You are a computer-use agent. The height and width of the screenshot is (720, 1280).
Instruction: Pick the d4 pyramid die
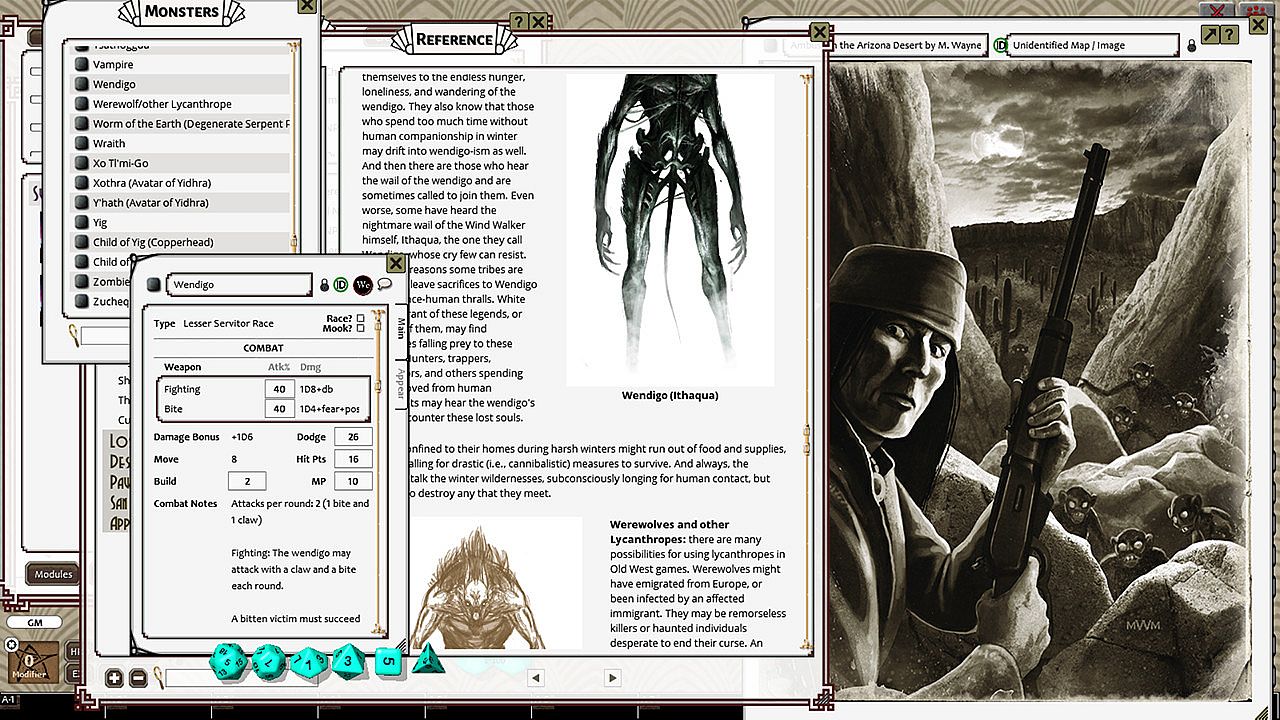[427, 658]
